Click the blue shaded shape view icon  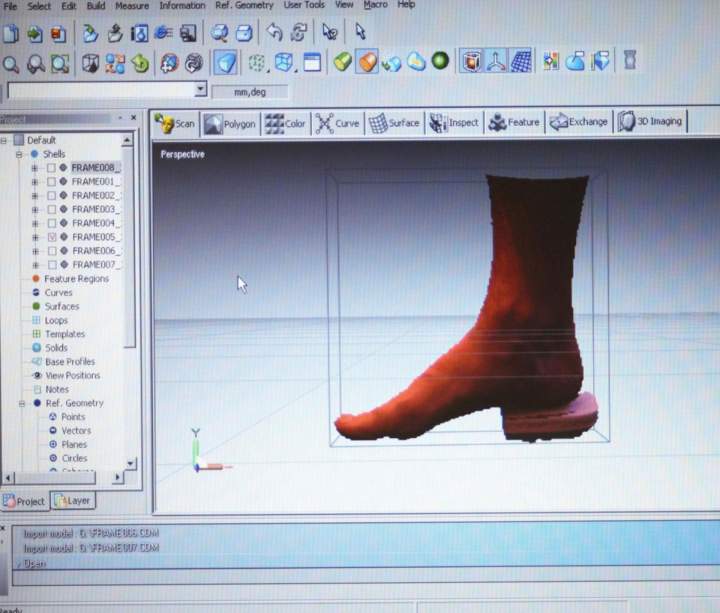coord(225,62)
